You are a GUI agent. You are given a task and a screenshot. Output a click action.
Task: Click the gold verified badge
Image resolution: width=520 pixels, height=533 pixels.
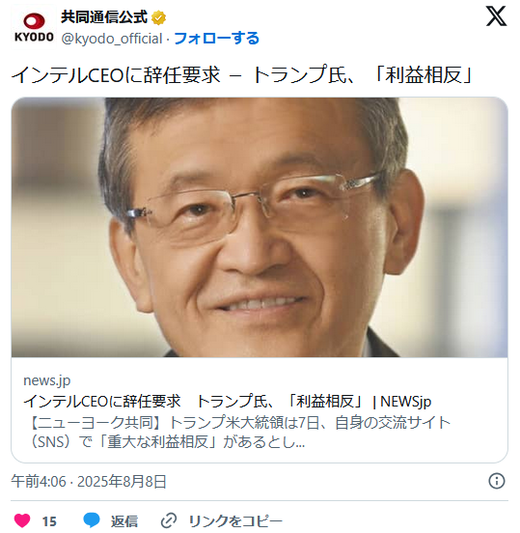158,18
